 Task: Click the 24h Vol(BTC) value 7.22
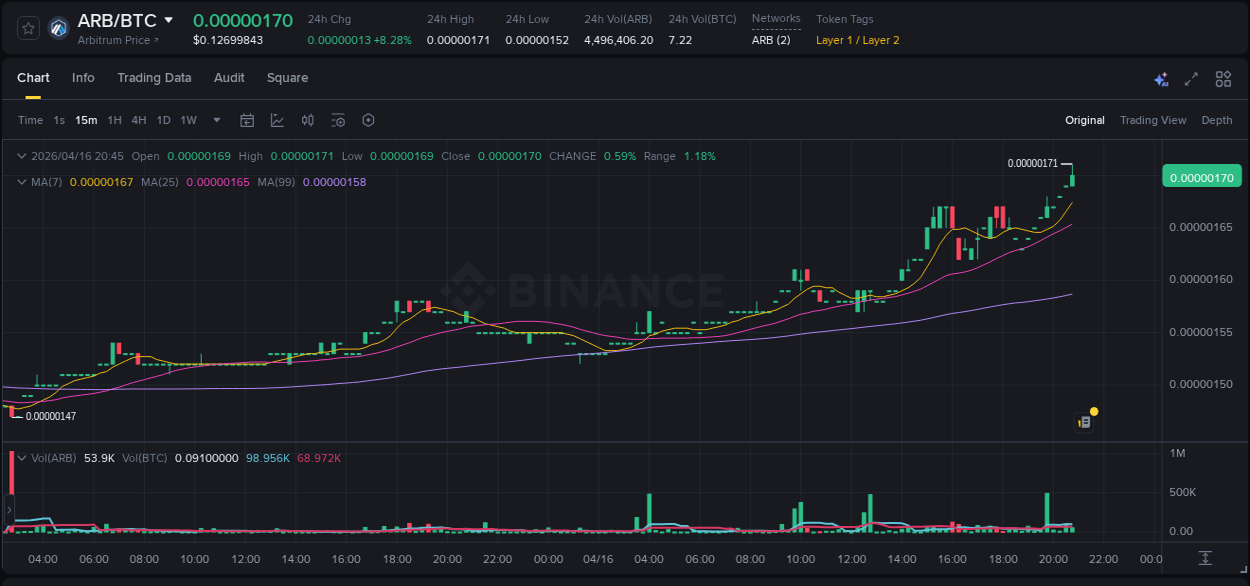pyautogui.click(x=679, y=40)
